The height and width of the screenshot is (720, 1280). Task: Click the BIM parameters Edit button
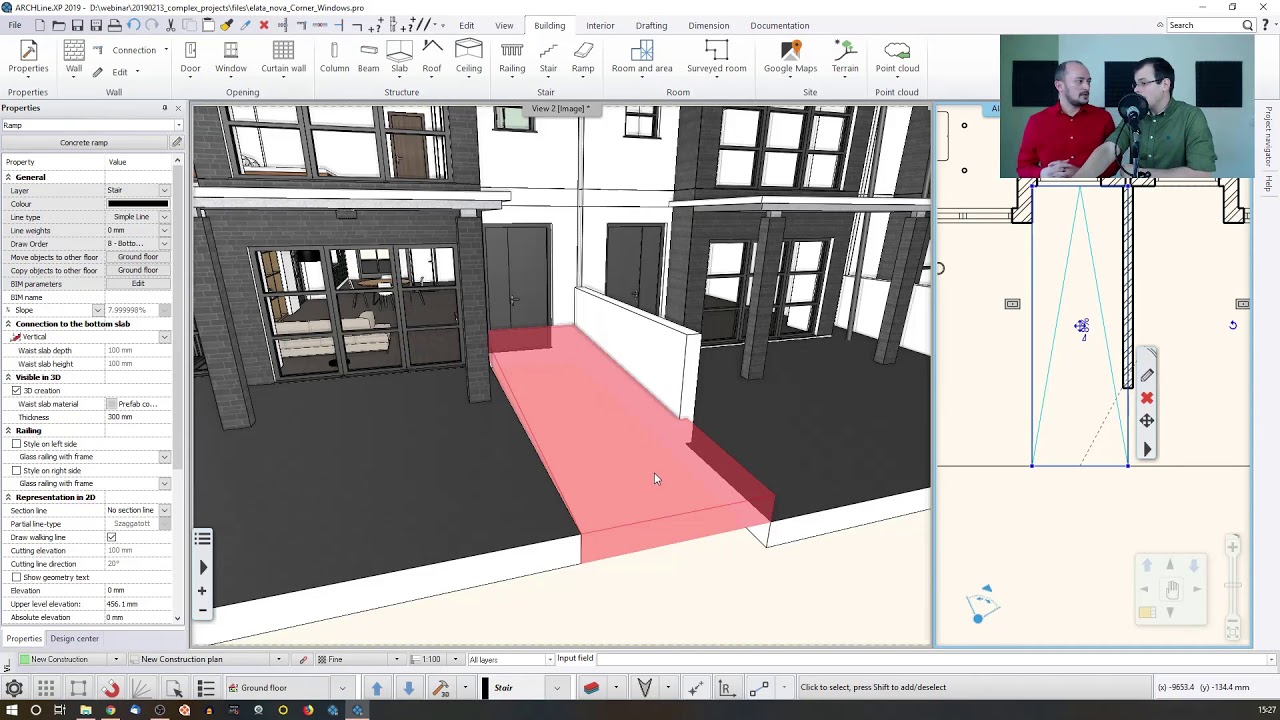click(138, 284)
